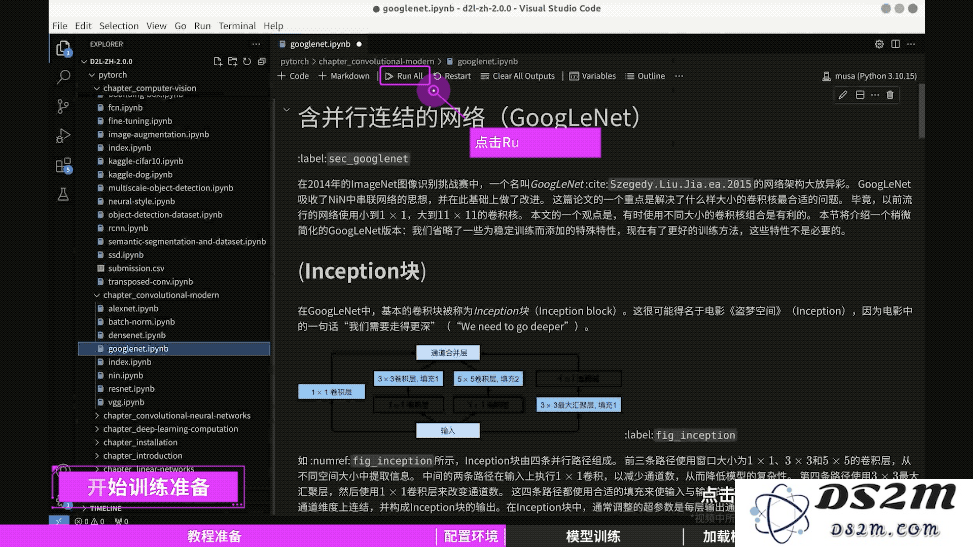The height and width of the screenshot is (547, 973).
Task: Click the Inception block diagram image
Action: 460,391
